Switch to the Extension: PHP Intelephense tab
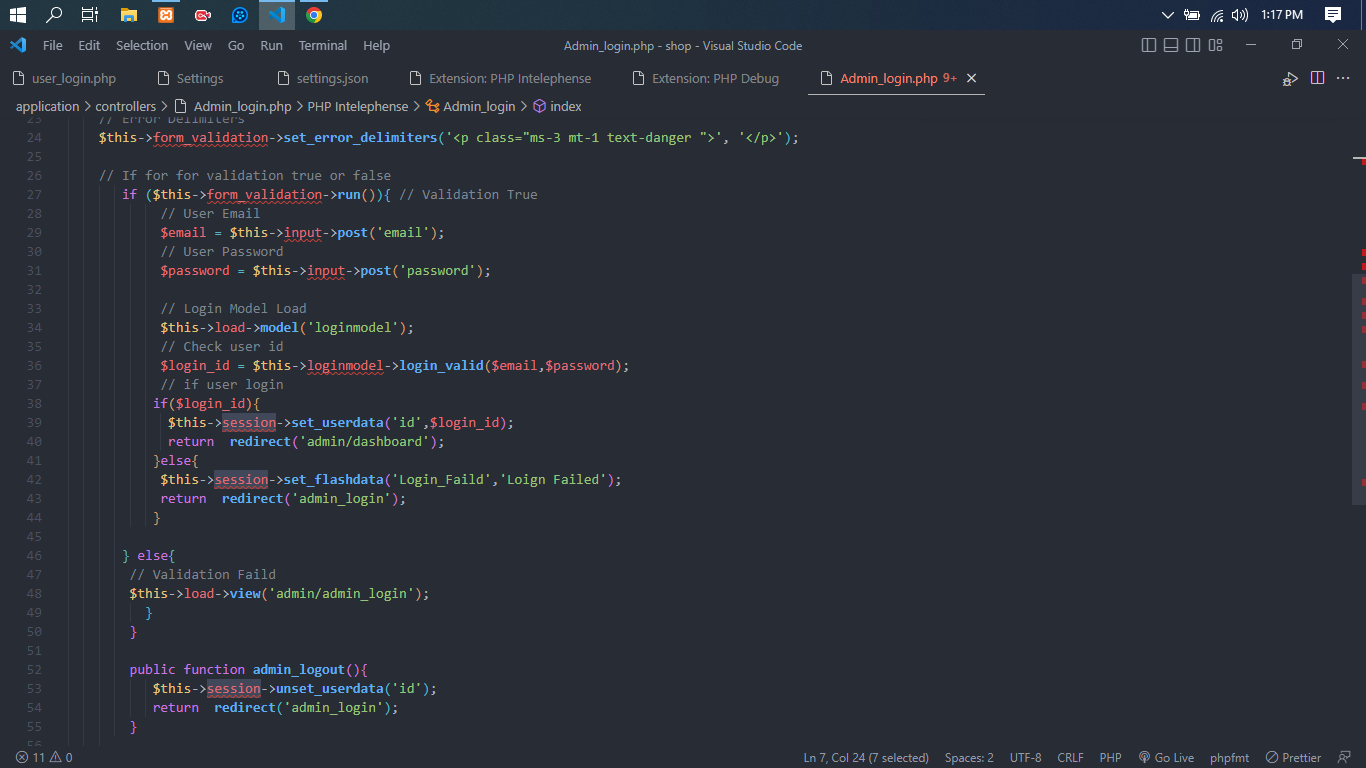The width and height of the screenshot is (1366, 768). (508, 78)
